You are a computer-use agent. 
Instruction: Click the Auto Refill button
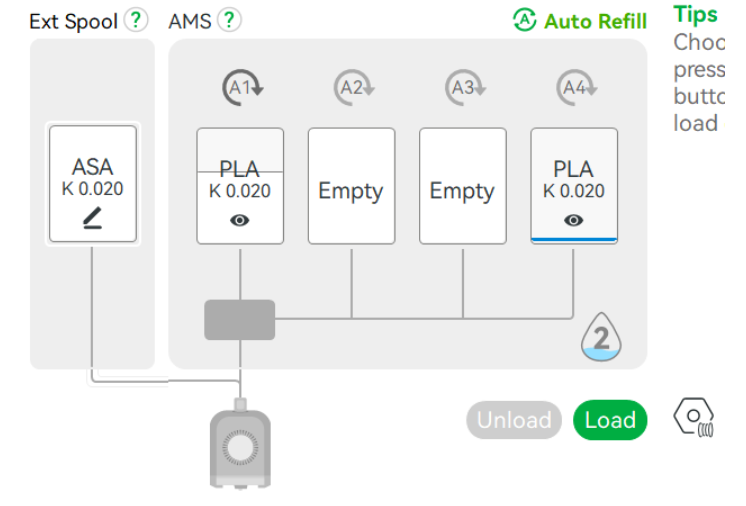tap(580, 21)
